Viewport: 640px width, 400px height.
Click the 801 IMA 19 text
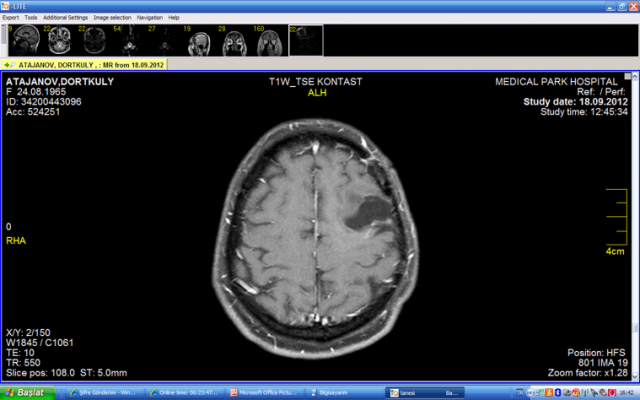click(603, 363)
